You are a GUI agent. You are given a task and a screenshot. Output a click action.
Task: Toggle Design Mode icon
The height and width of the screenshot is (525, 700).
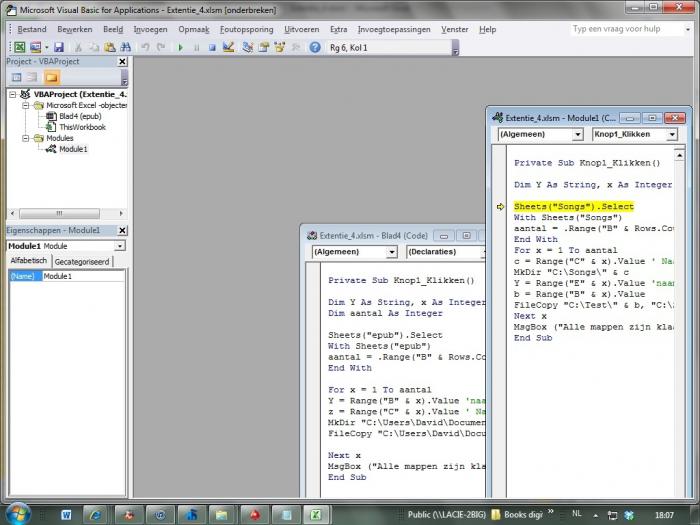[229, 47]
